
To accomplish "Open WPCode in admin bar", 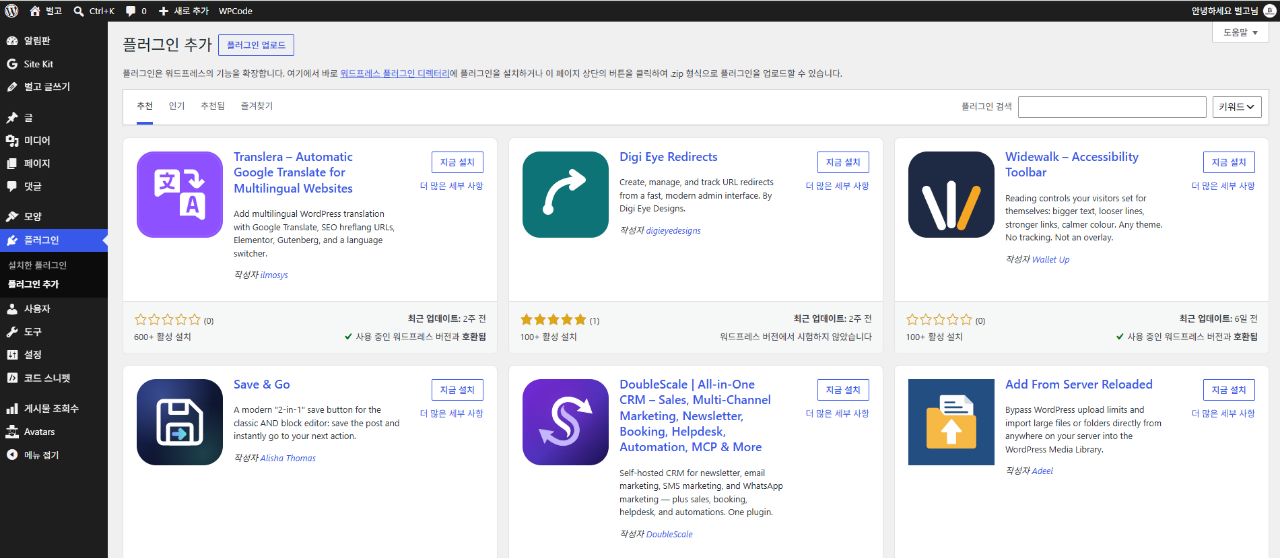I will [235, 10].
